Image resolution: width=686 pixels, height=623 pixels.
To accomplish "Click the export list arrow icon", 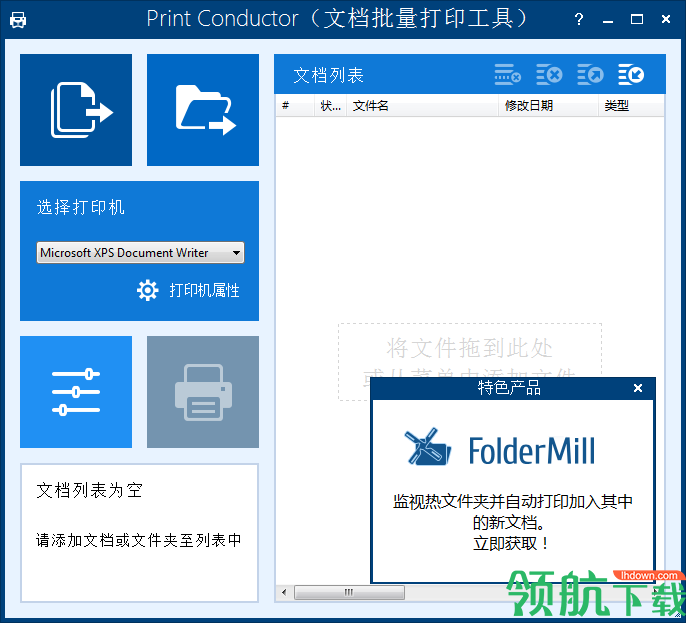I will click(590, 74).
